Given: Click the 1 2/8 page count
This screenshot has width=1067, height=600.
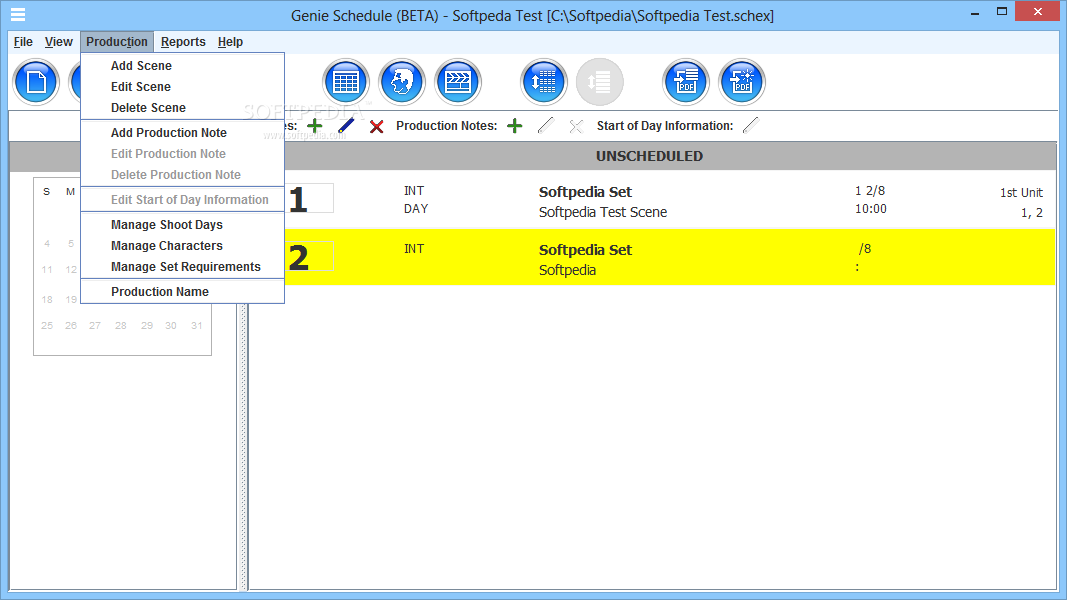Looking at the screenshot, I should click(870, 191).
